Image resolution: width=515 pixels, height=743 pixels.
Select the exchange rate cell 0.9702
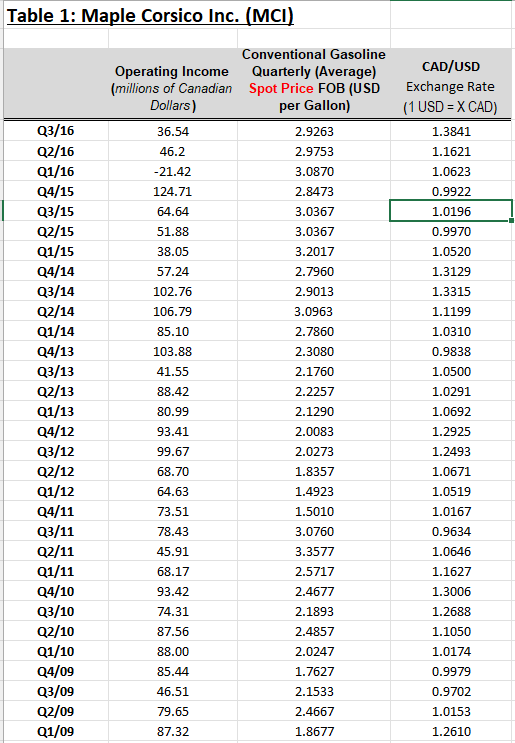point(451,691)
